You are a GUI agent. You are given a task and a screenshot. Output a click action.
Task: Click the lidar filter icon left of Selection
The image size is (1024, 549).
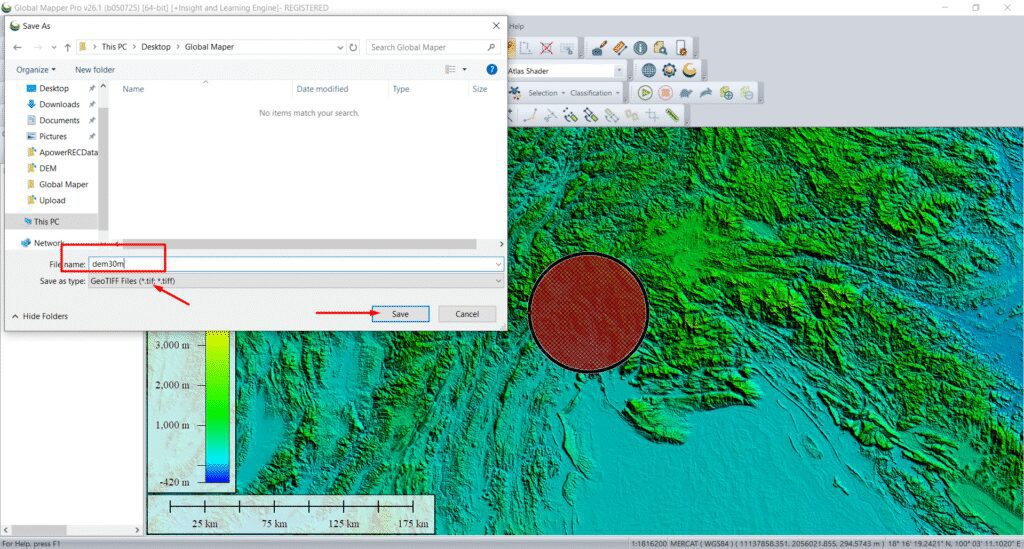click(515, 93)
